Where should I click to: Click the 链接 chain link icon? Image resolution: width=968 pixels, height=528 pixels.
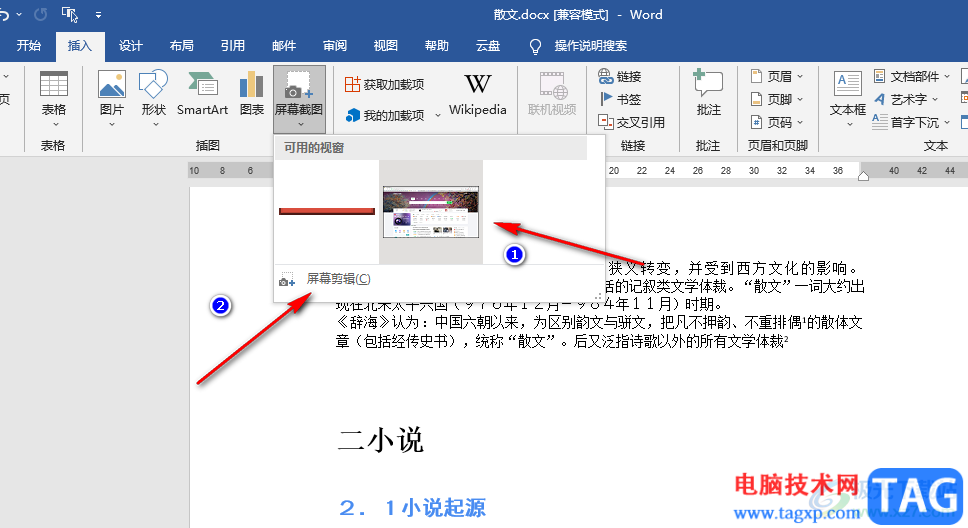click(605, 77)
